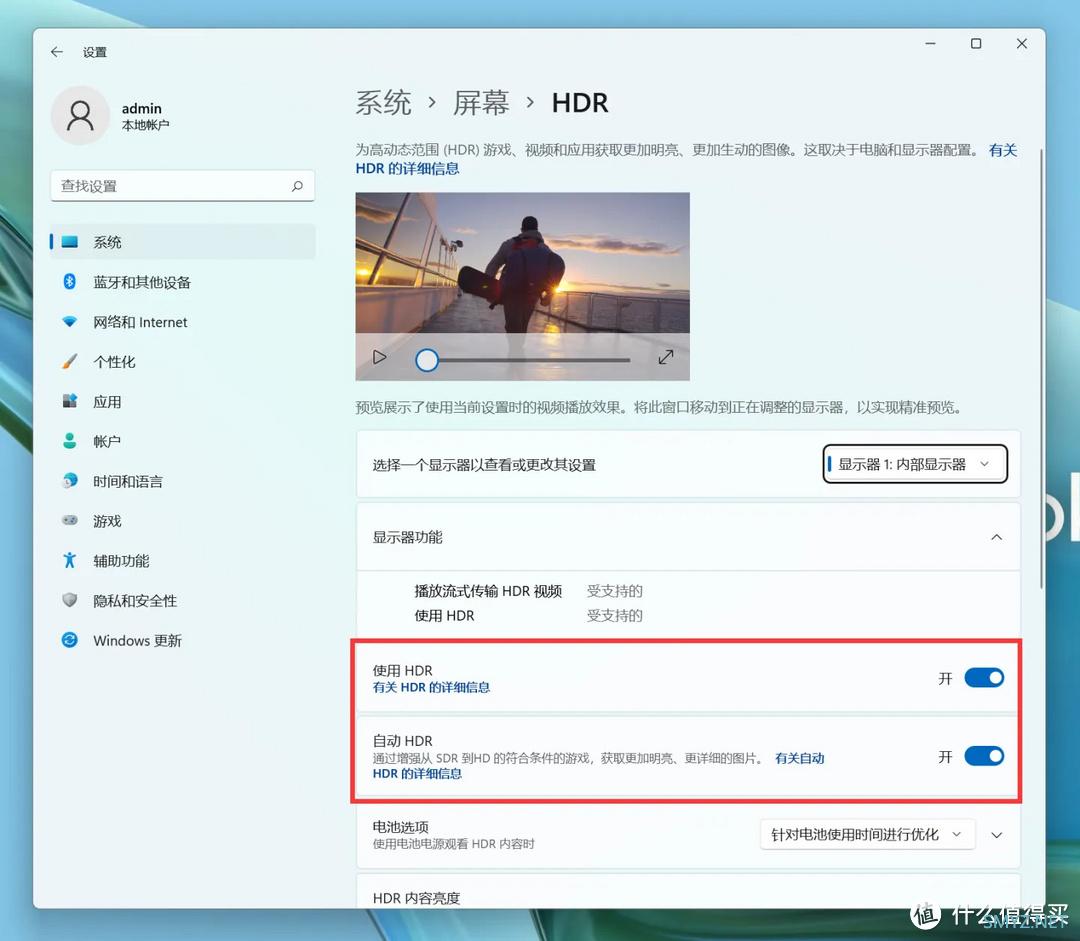Expand the 电池选项 chevron
This screenshot has height=941, width=1080.
point(997,835)
